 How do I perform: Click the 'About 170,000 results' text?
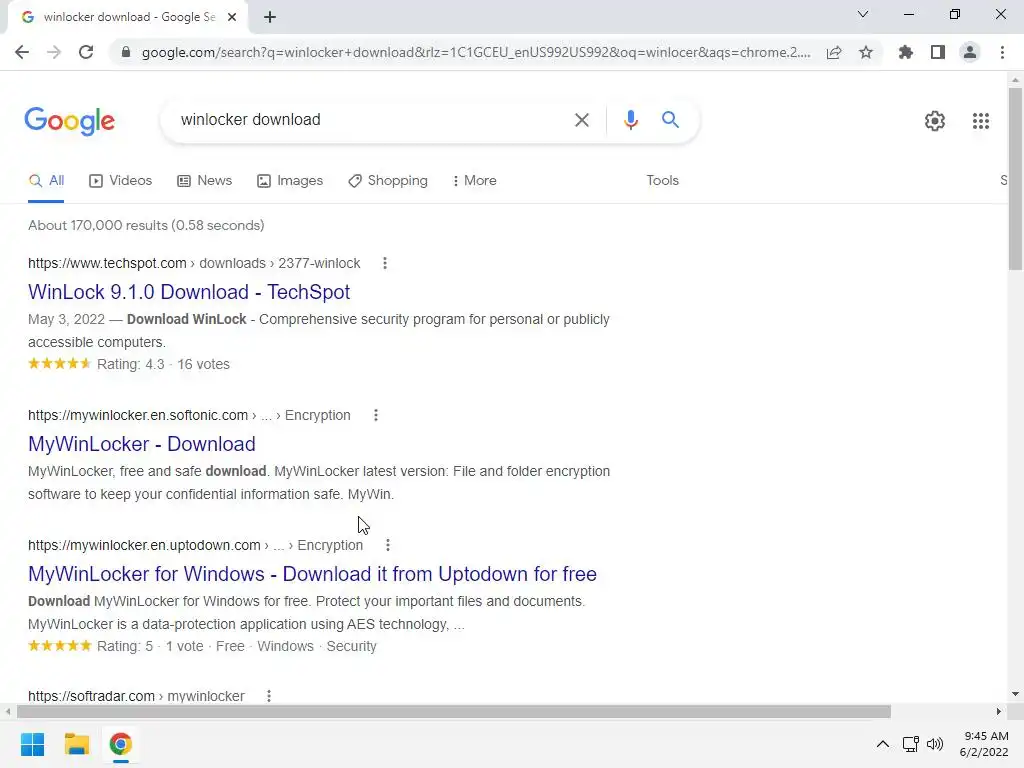click(146, 225)
